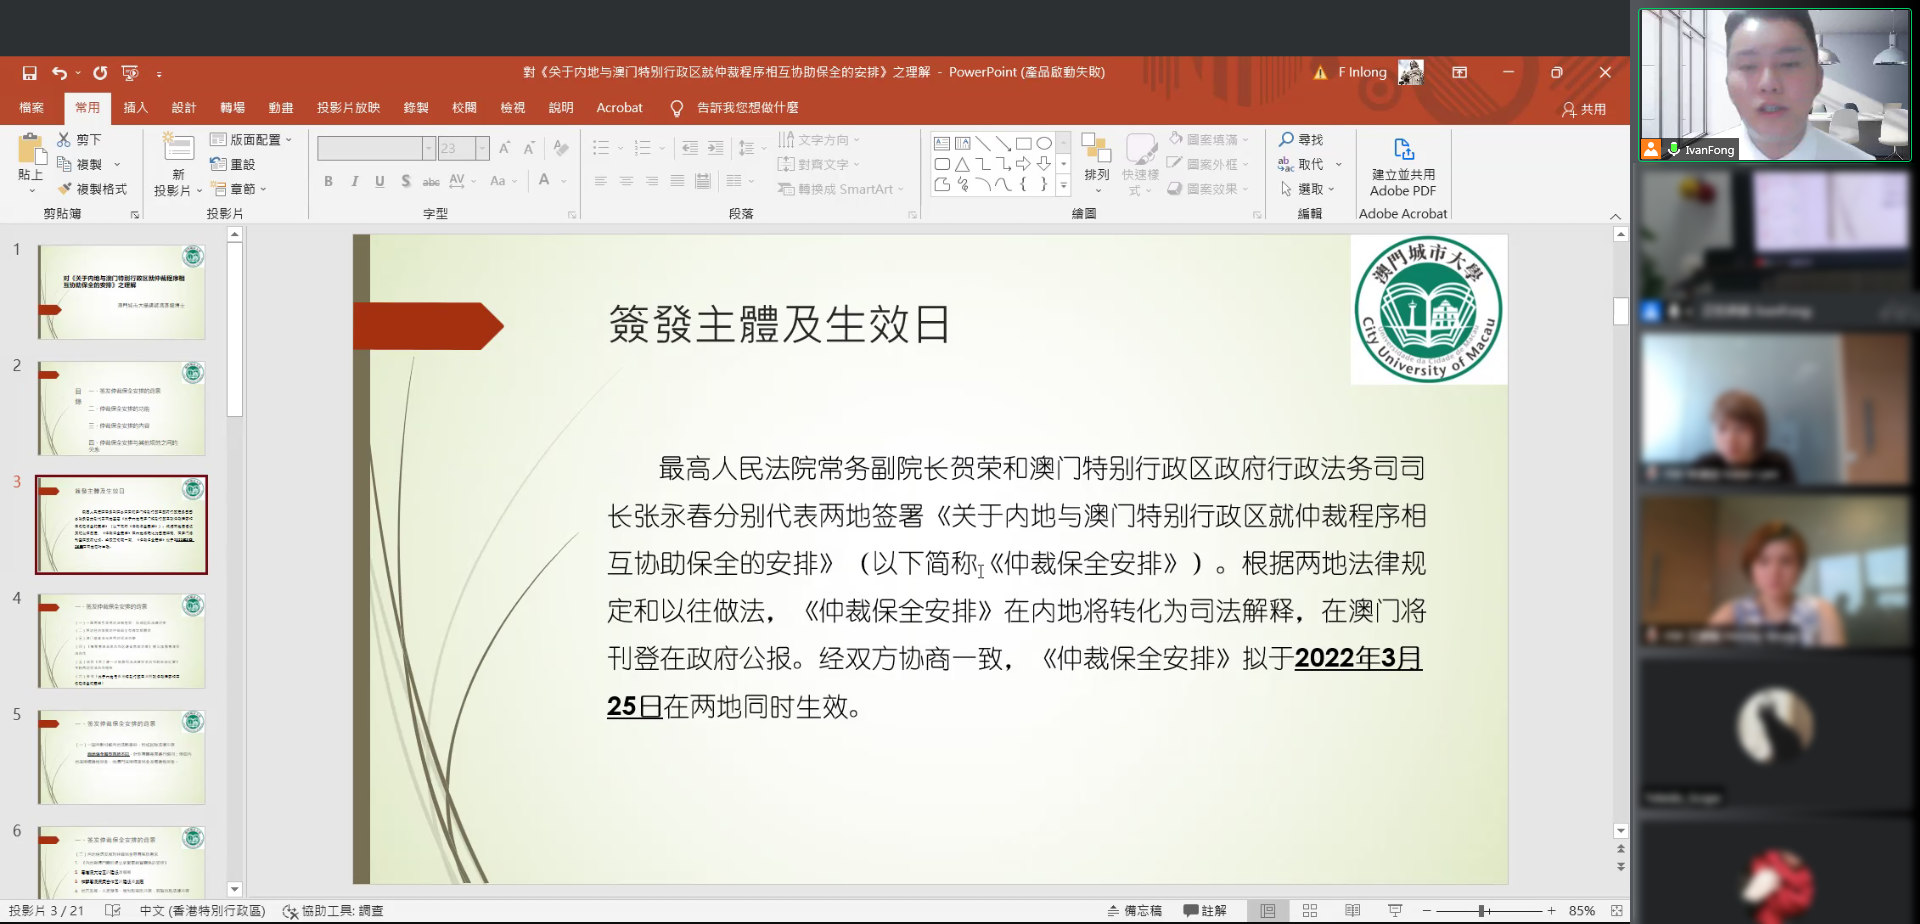
Task: Click the Save icon in the quick access toolbar
Action: click(x=30, y=73)
